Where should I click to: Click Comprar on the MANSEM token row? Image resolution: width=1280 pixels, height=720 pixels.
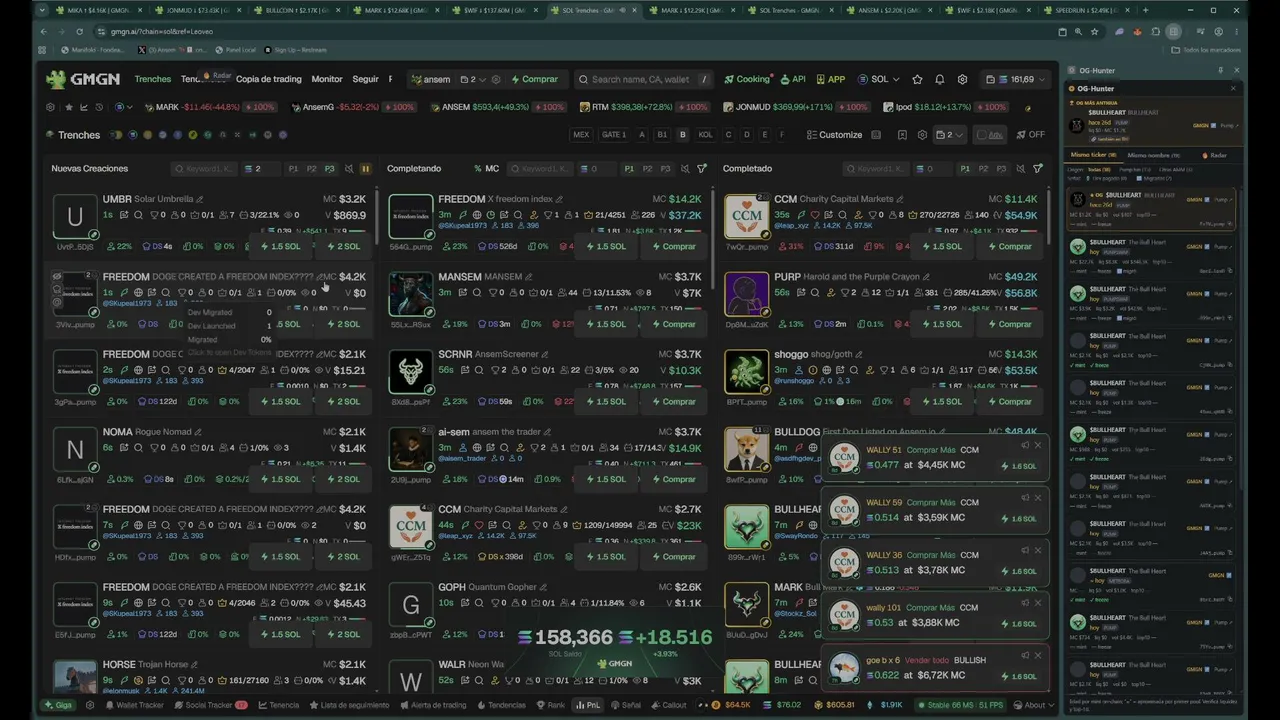click(673, 324)
